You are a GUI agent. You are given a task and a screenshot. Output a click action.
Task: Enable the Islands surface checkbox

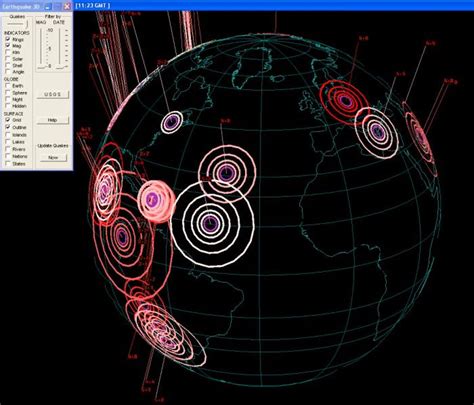pos(8,135)
